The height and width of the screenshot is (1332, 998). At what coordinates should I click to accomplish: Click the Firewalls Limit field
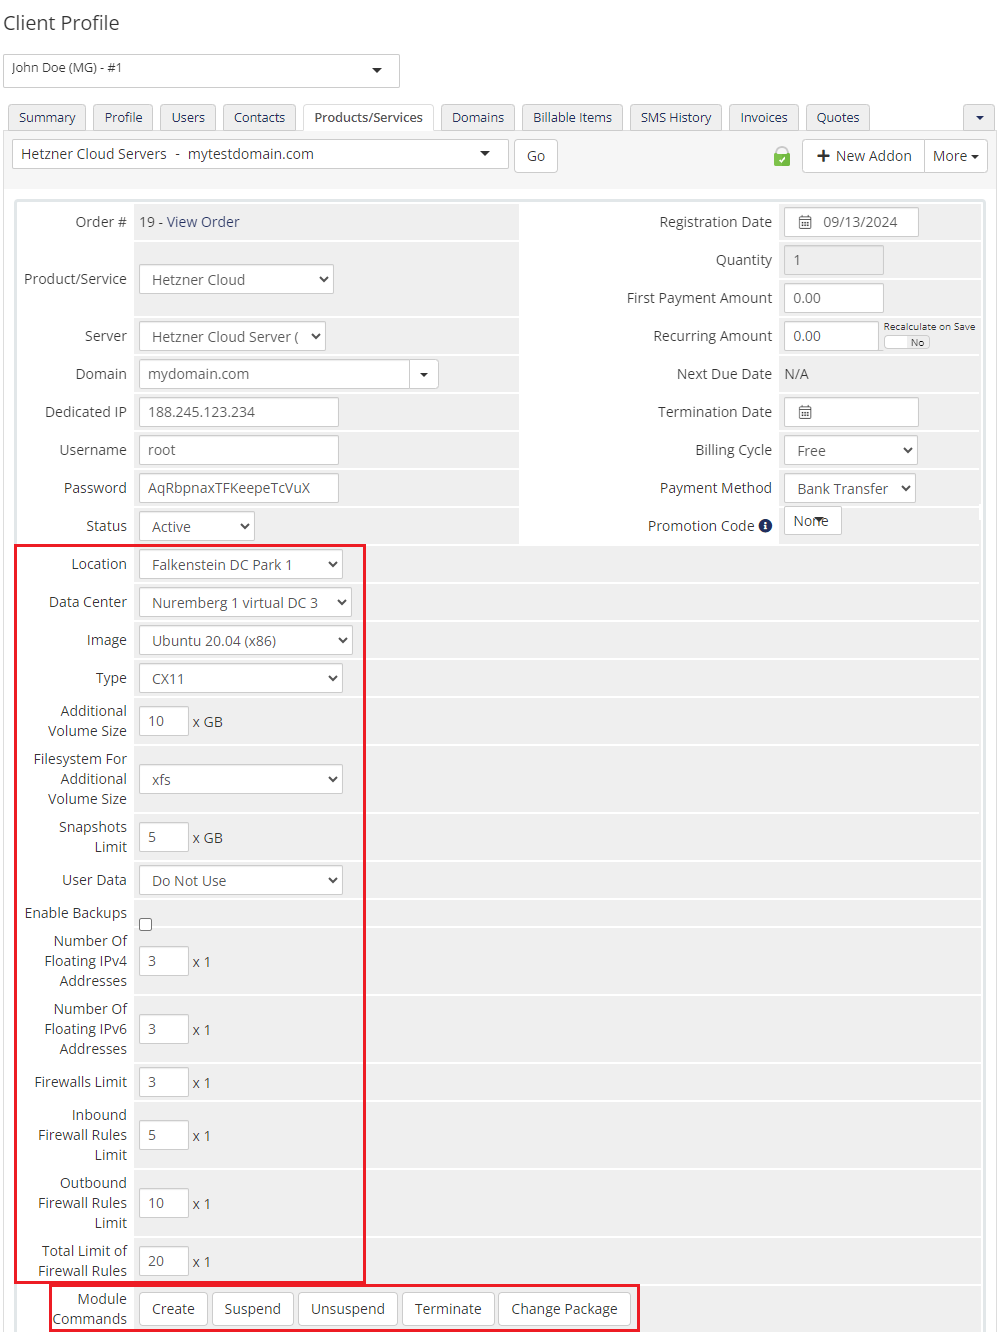pos(164,1082)
